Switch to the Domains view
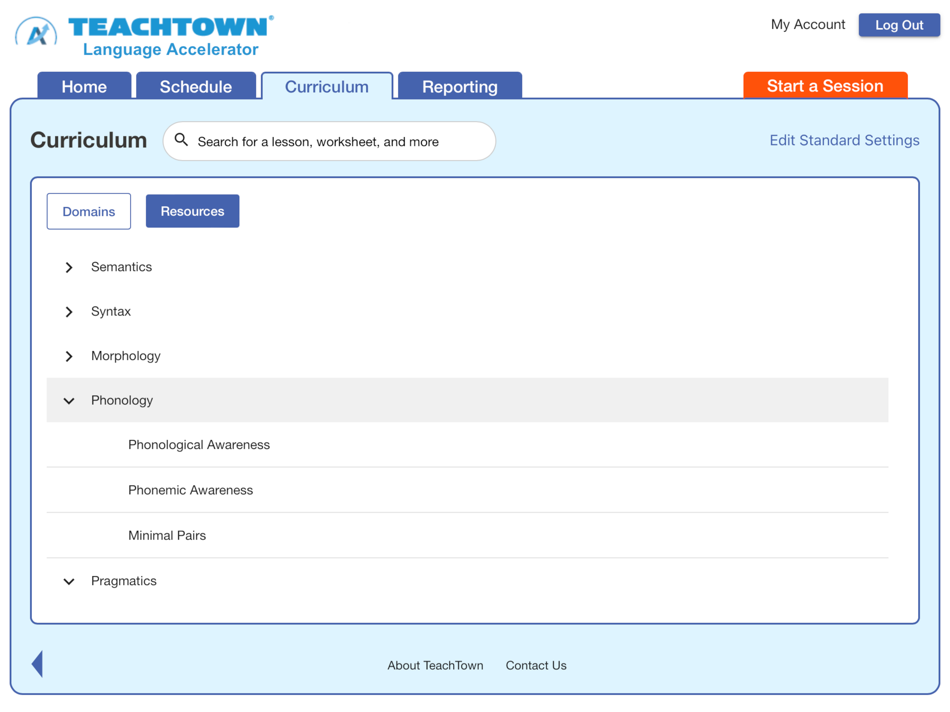 pyautogui.click(x=88, y=211)
